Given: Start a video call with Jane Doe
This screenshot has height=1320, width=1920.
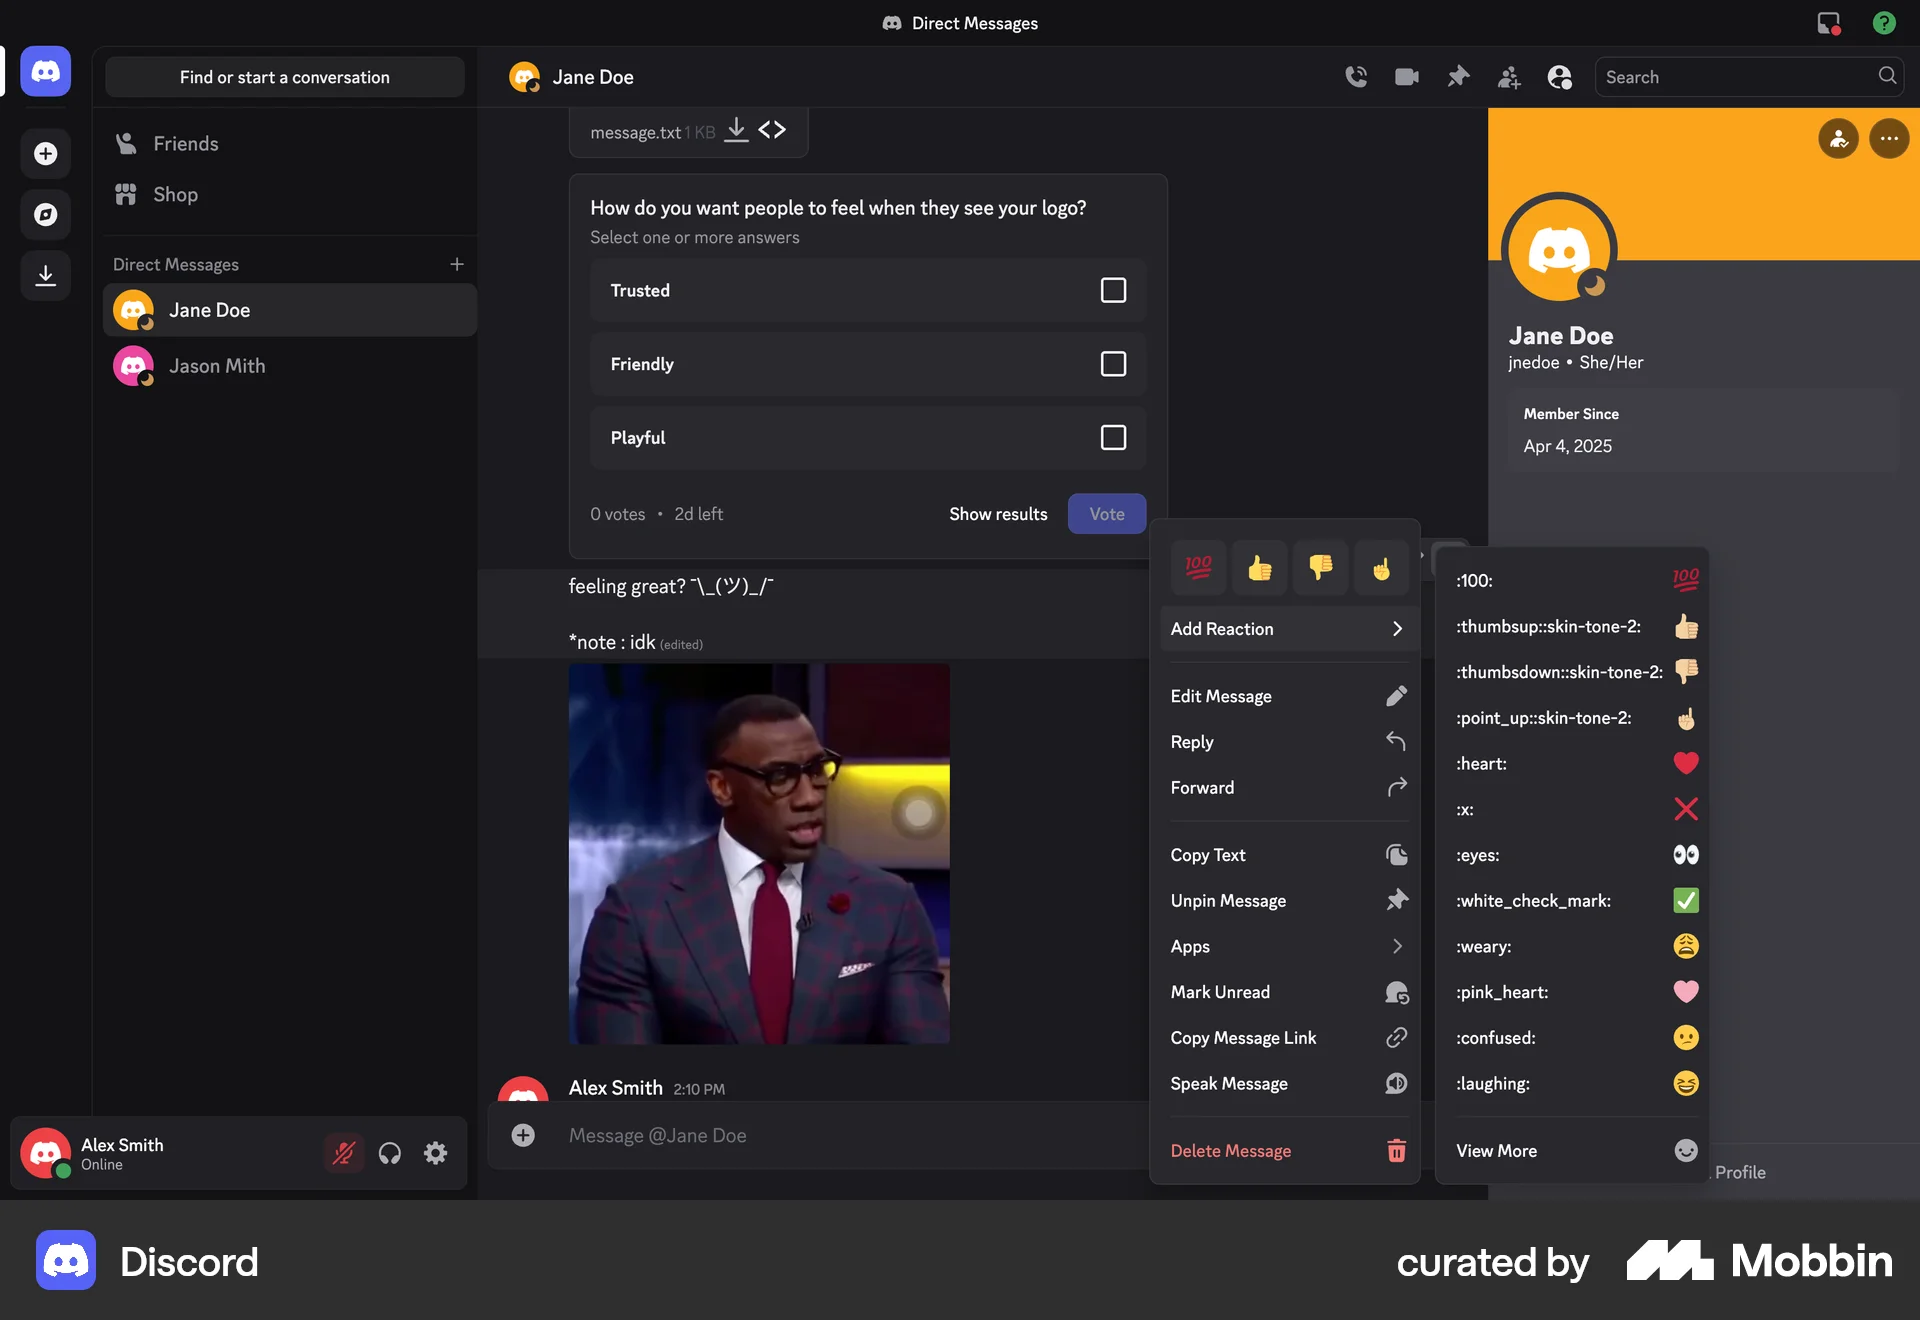Looking at the screenshot, I should tap(1406, 76).
